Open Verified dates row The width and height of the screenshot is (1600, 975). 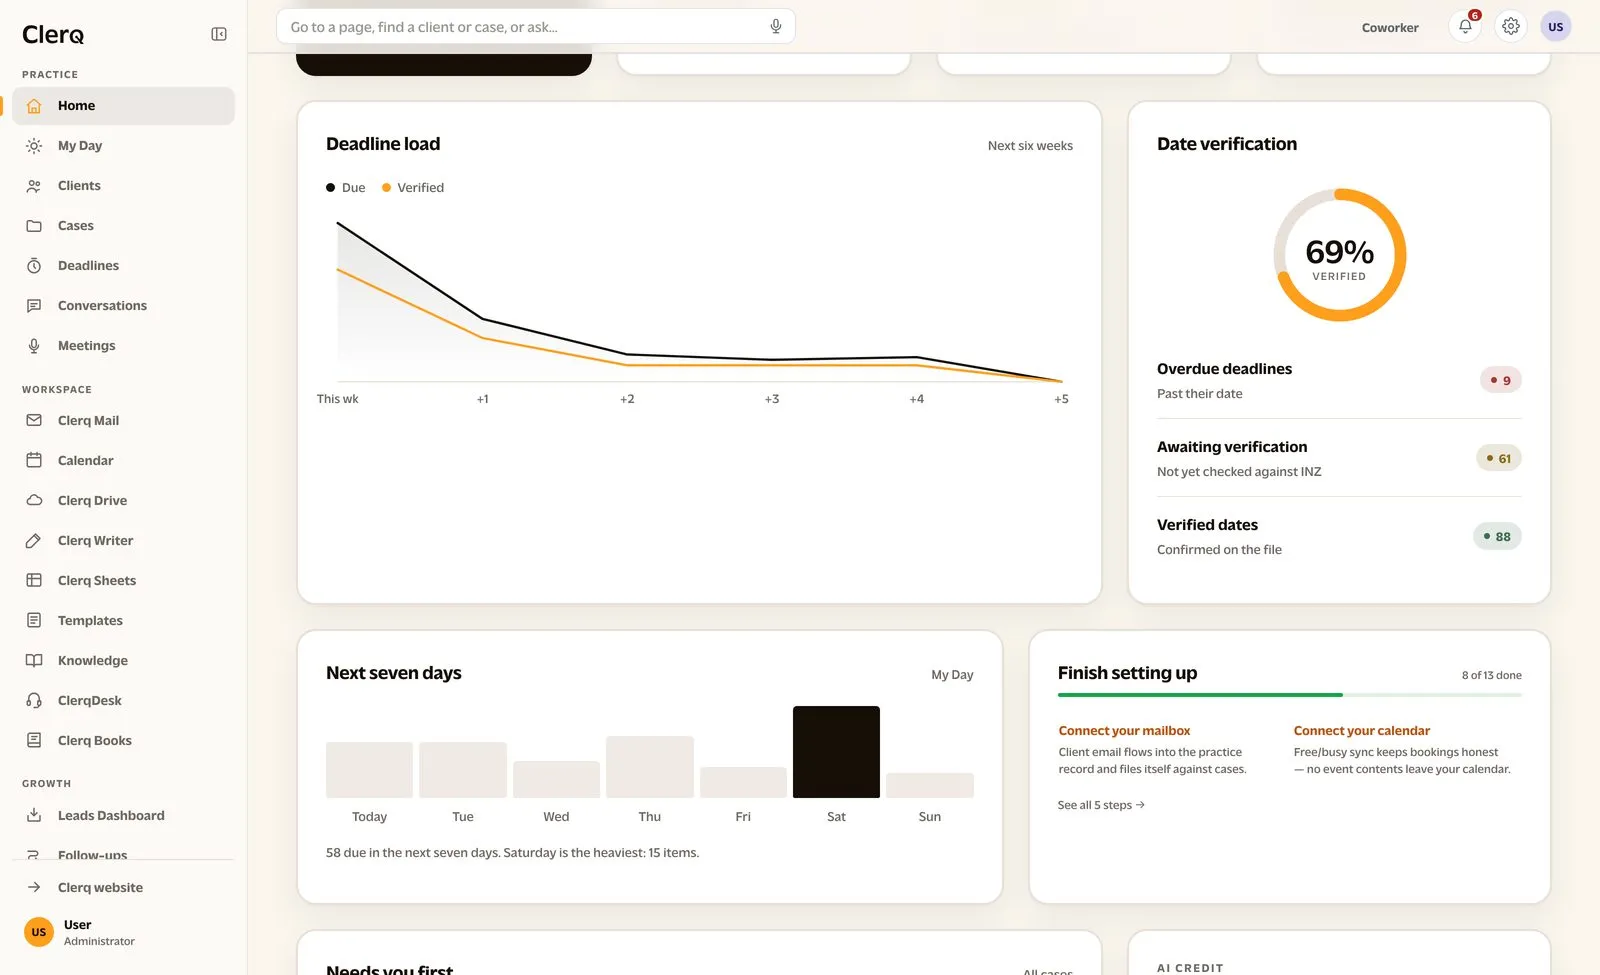1339,536
